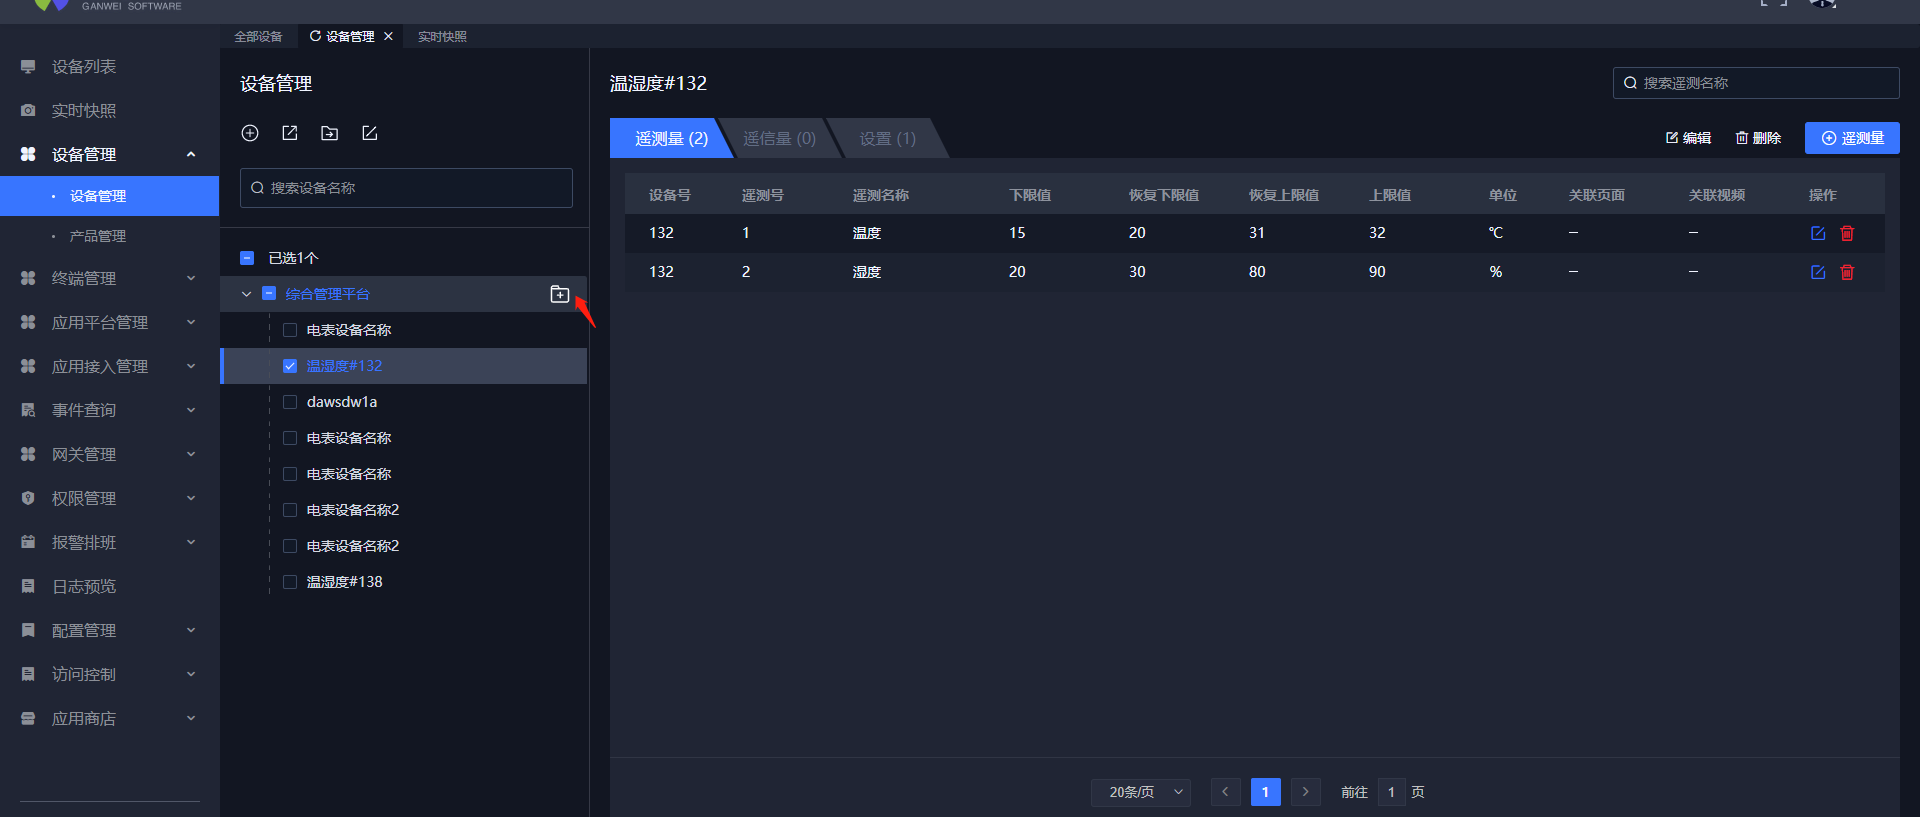Go to next page with right arrow

pyautogui.click(x=1305, y=792)
